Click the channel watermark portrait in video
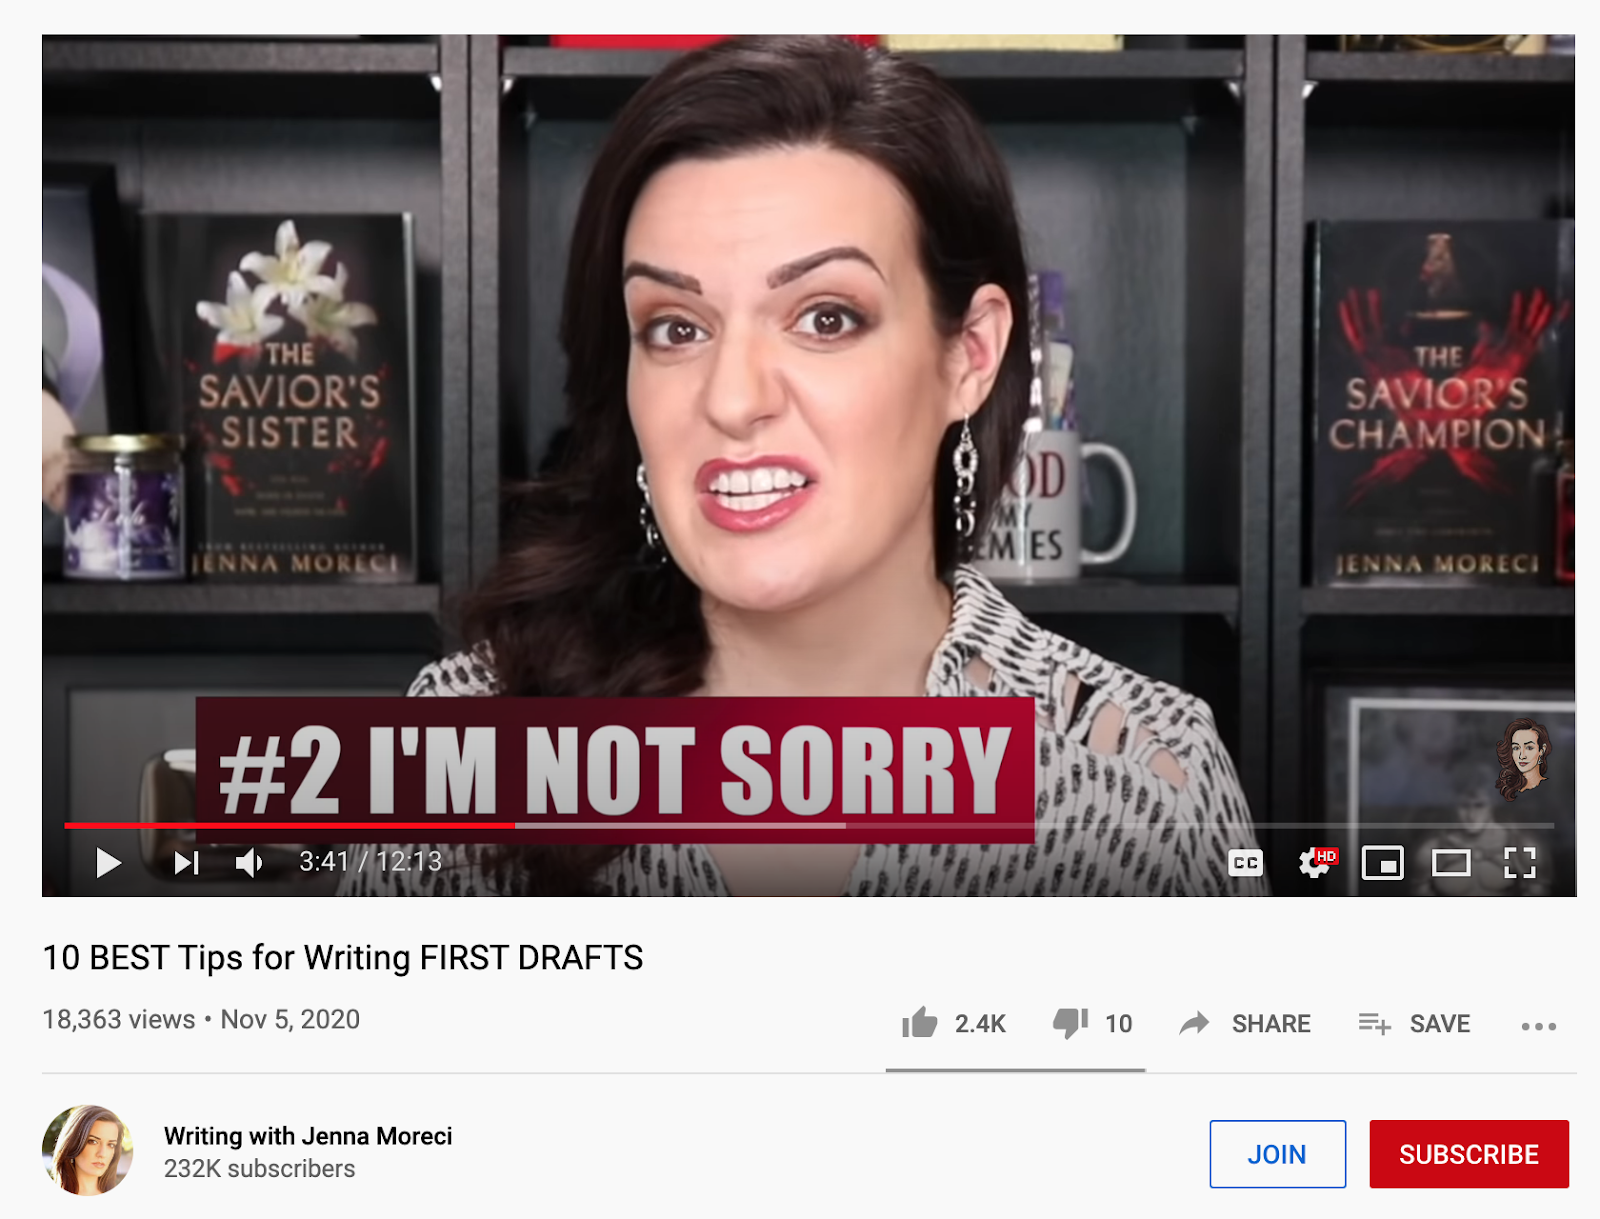The width and height of the screenshot is (1600, 1219). coord(1522,759)
